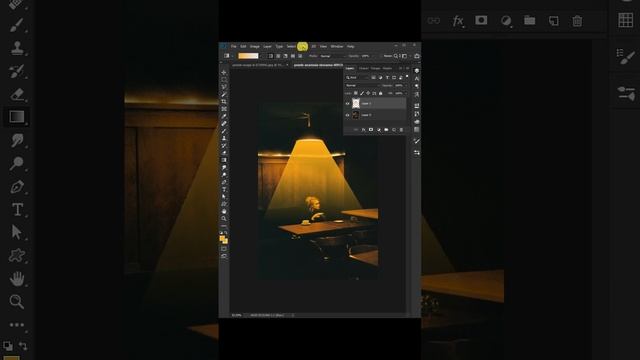
Task: Click the large blurred folder icon at top right
Action: coord(529,20)
